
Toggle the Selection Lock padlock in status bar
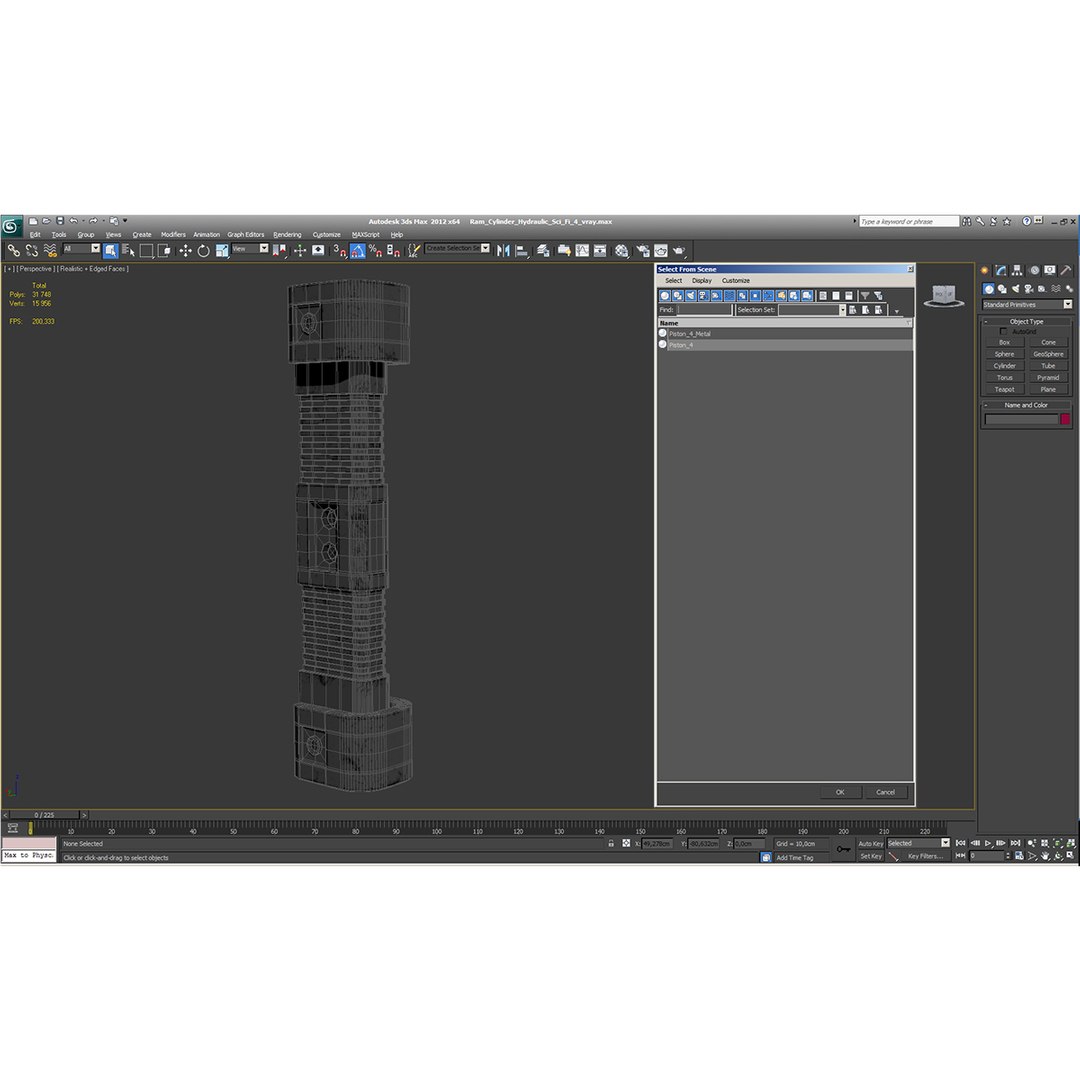point(611,843)
